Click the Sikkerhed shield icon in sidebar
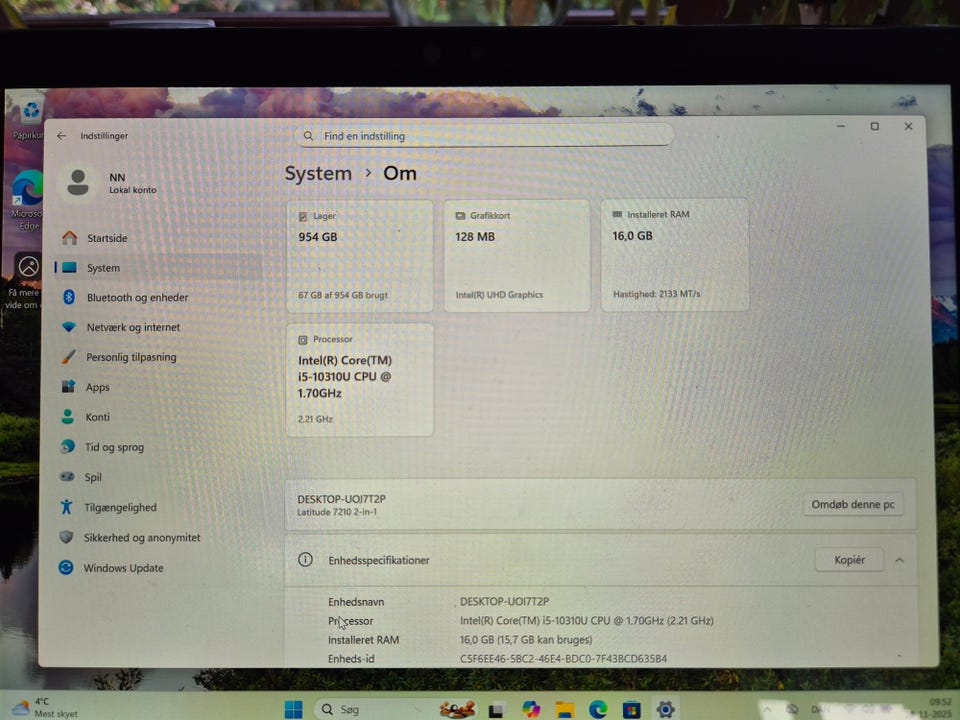Screen dimensions: 960x720 pos(66,537)
